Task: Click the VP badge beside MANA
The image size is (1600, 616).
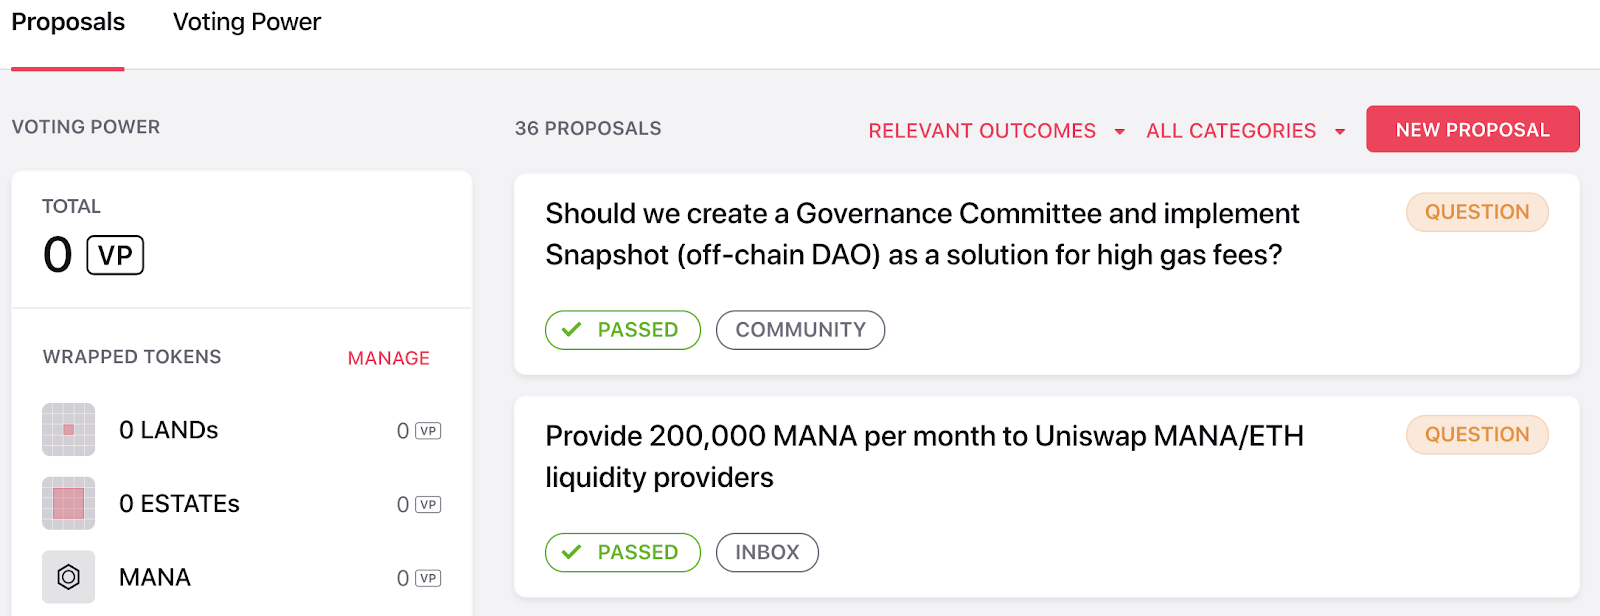Action: coord(428,578)
